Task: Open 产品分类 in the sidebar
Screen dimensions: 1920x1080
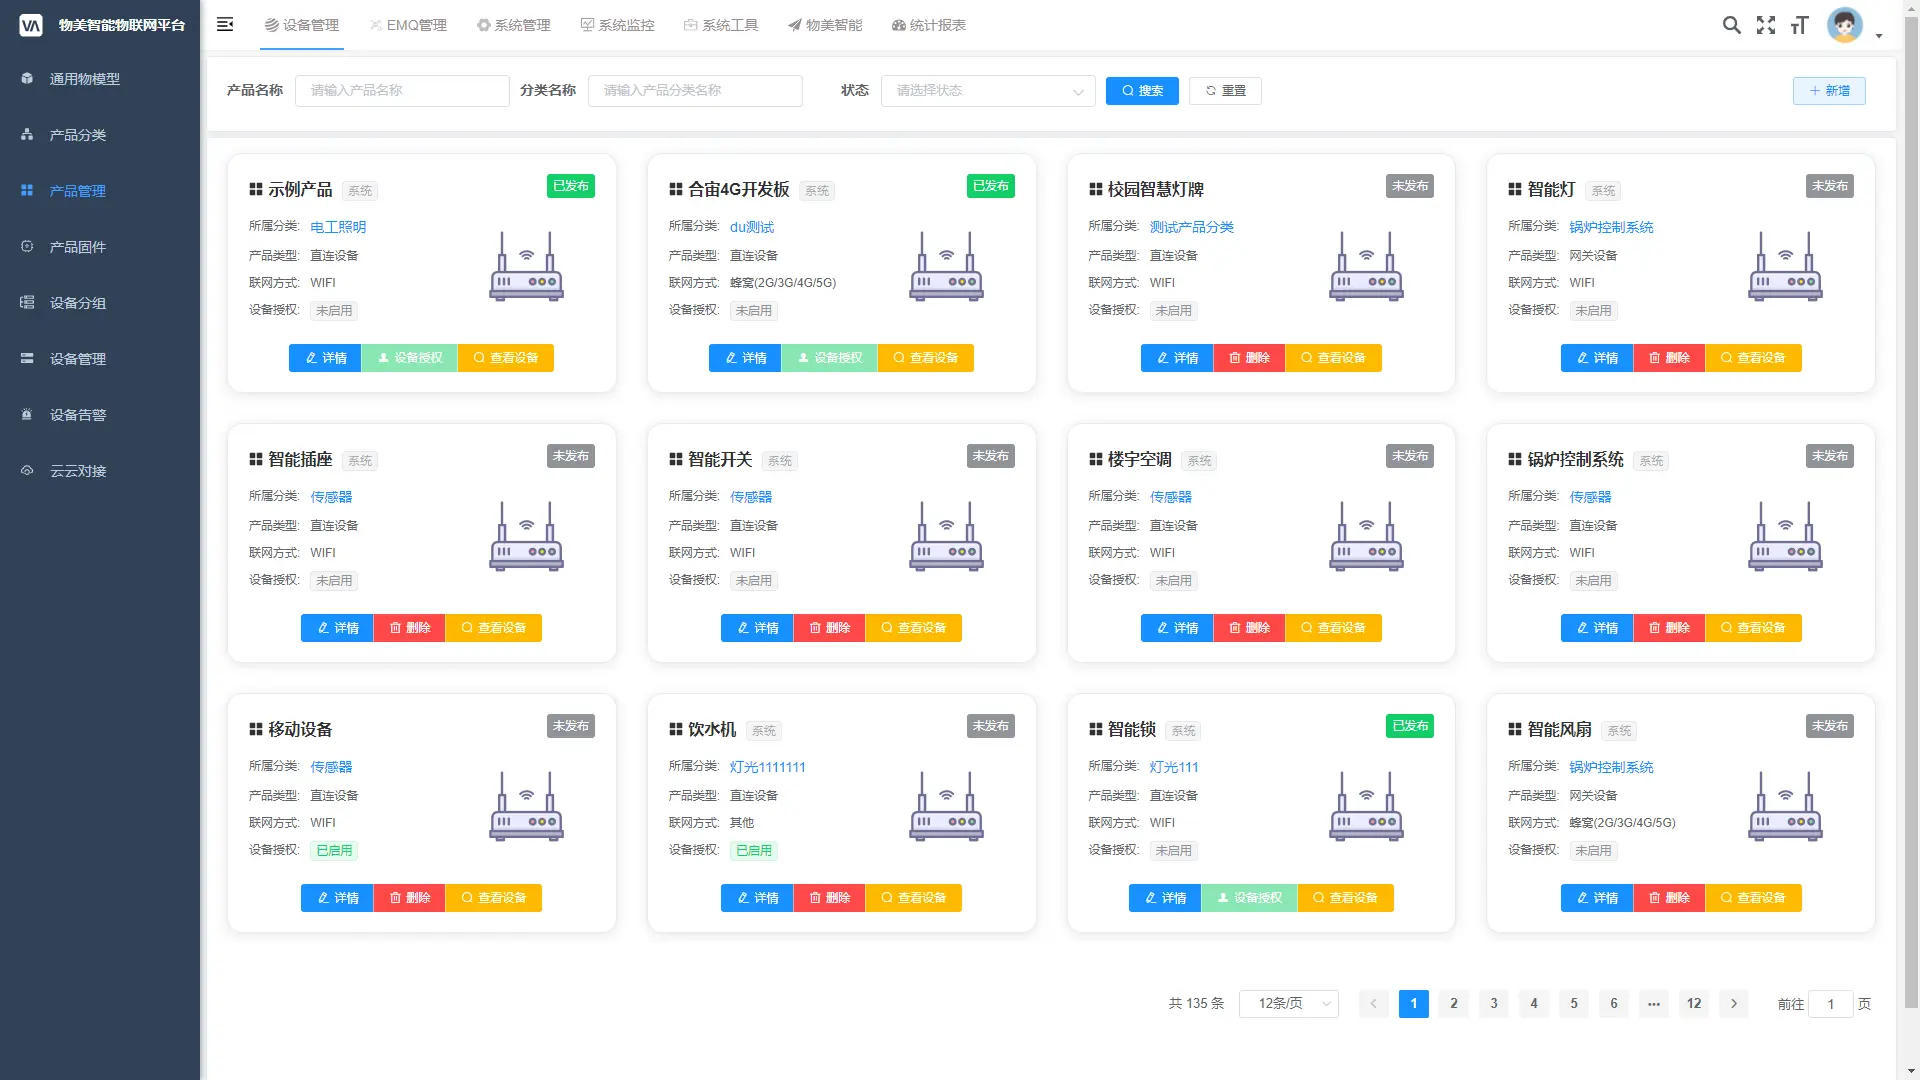Action: click(x=75, y=135)
